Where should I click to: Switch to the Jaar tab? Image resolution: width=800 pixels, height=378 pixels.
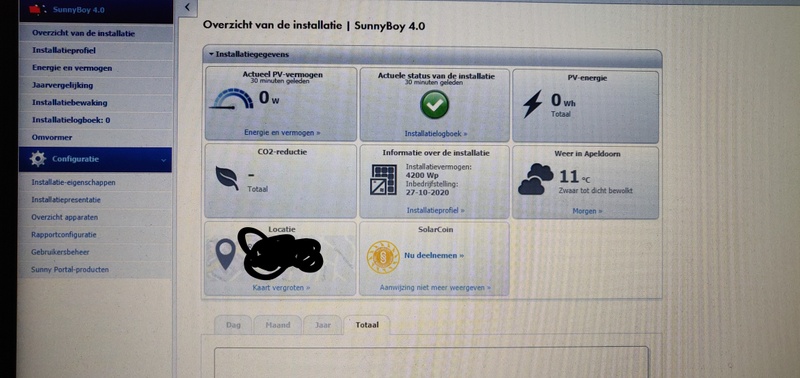click(x=322, y=325)
